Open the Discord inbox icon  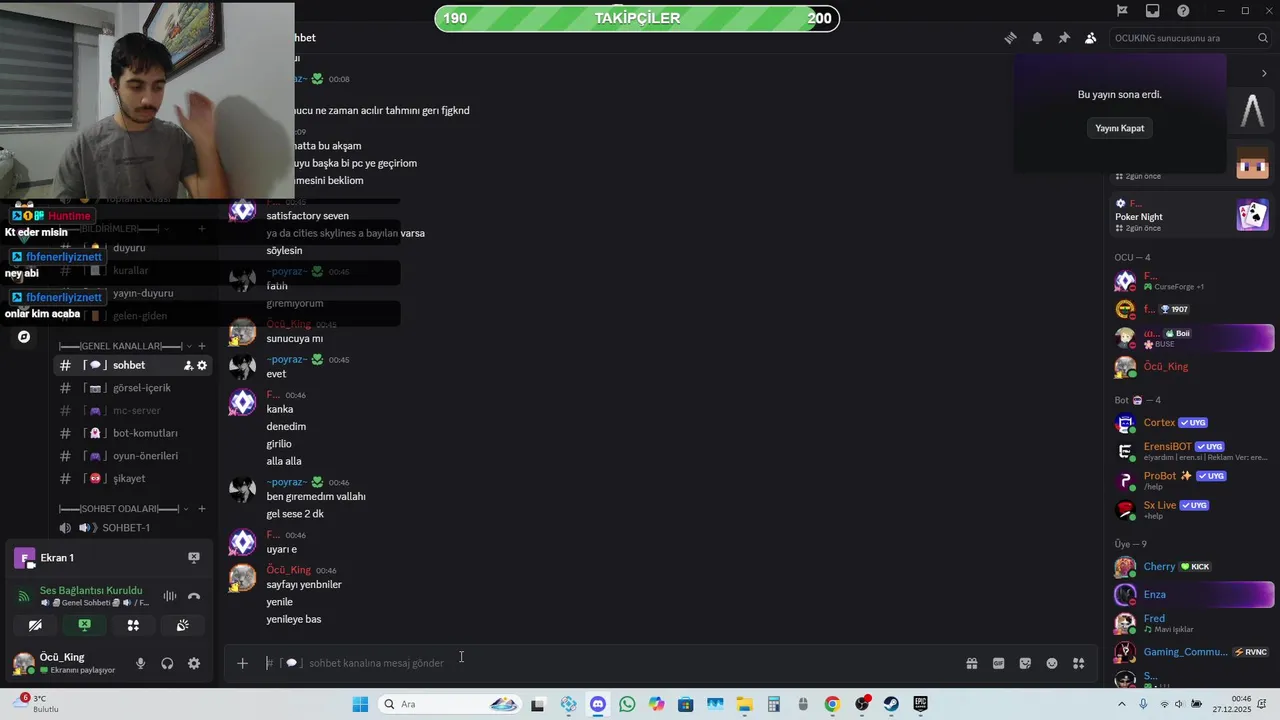[1153, 11]
